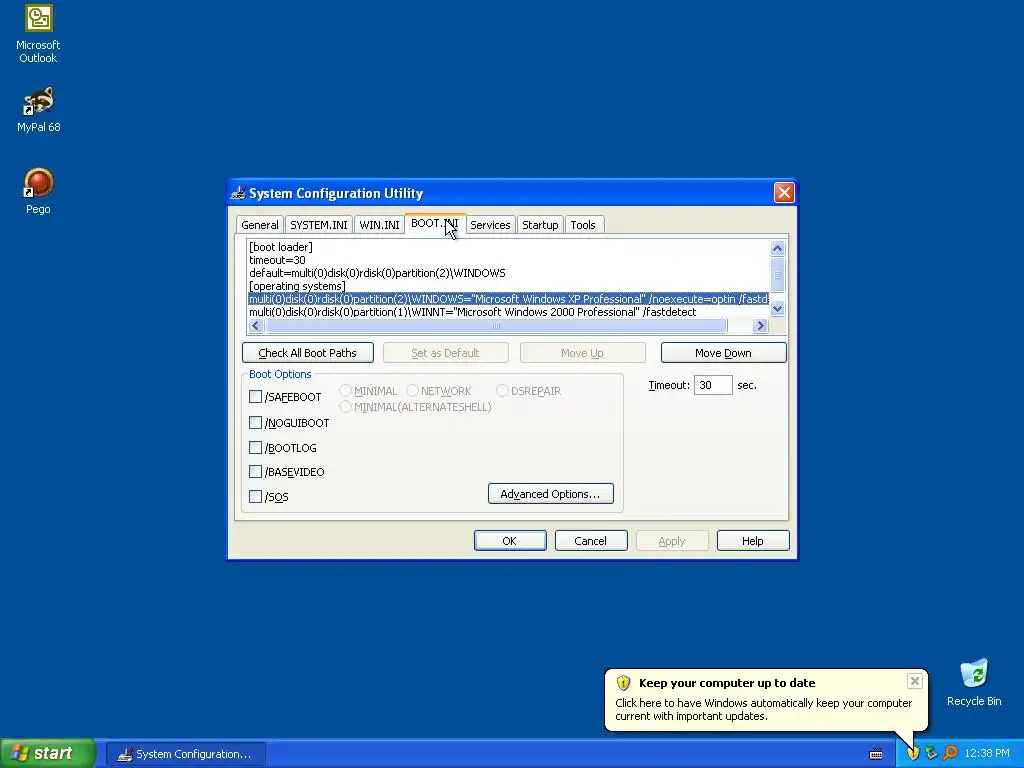Click the Move Down button
This screenshot has width=1024, height=768.
pyautogui.click(x=723, y=353)
